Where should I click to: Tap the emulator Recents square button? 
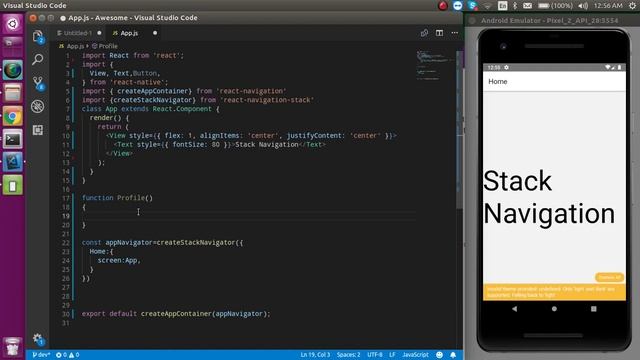(x=593, y=309)
